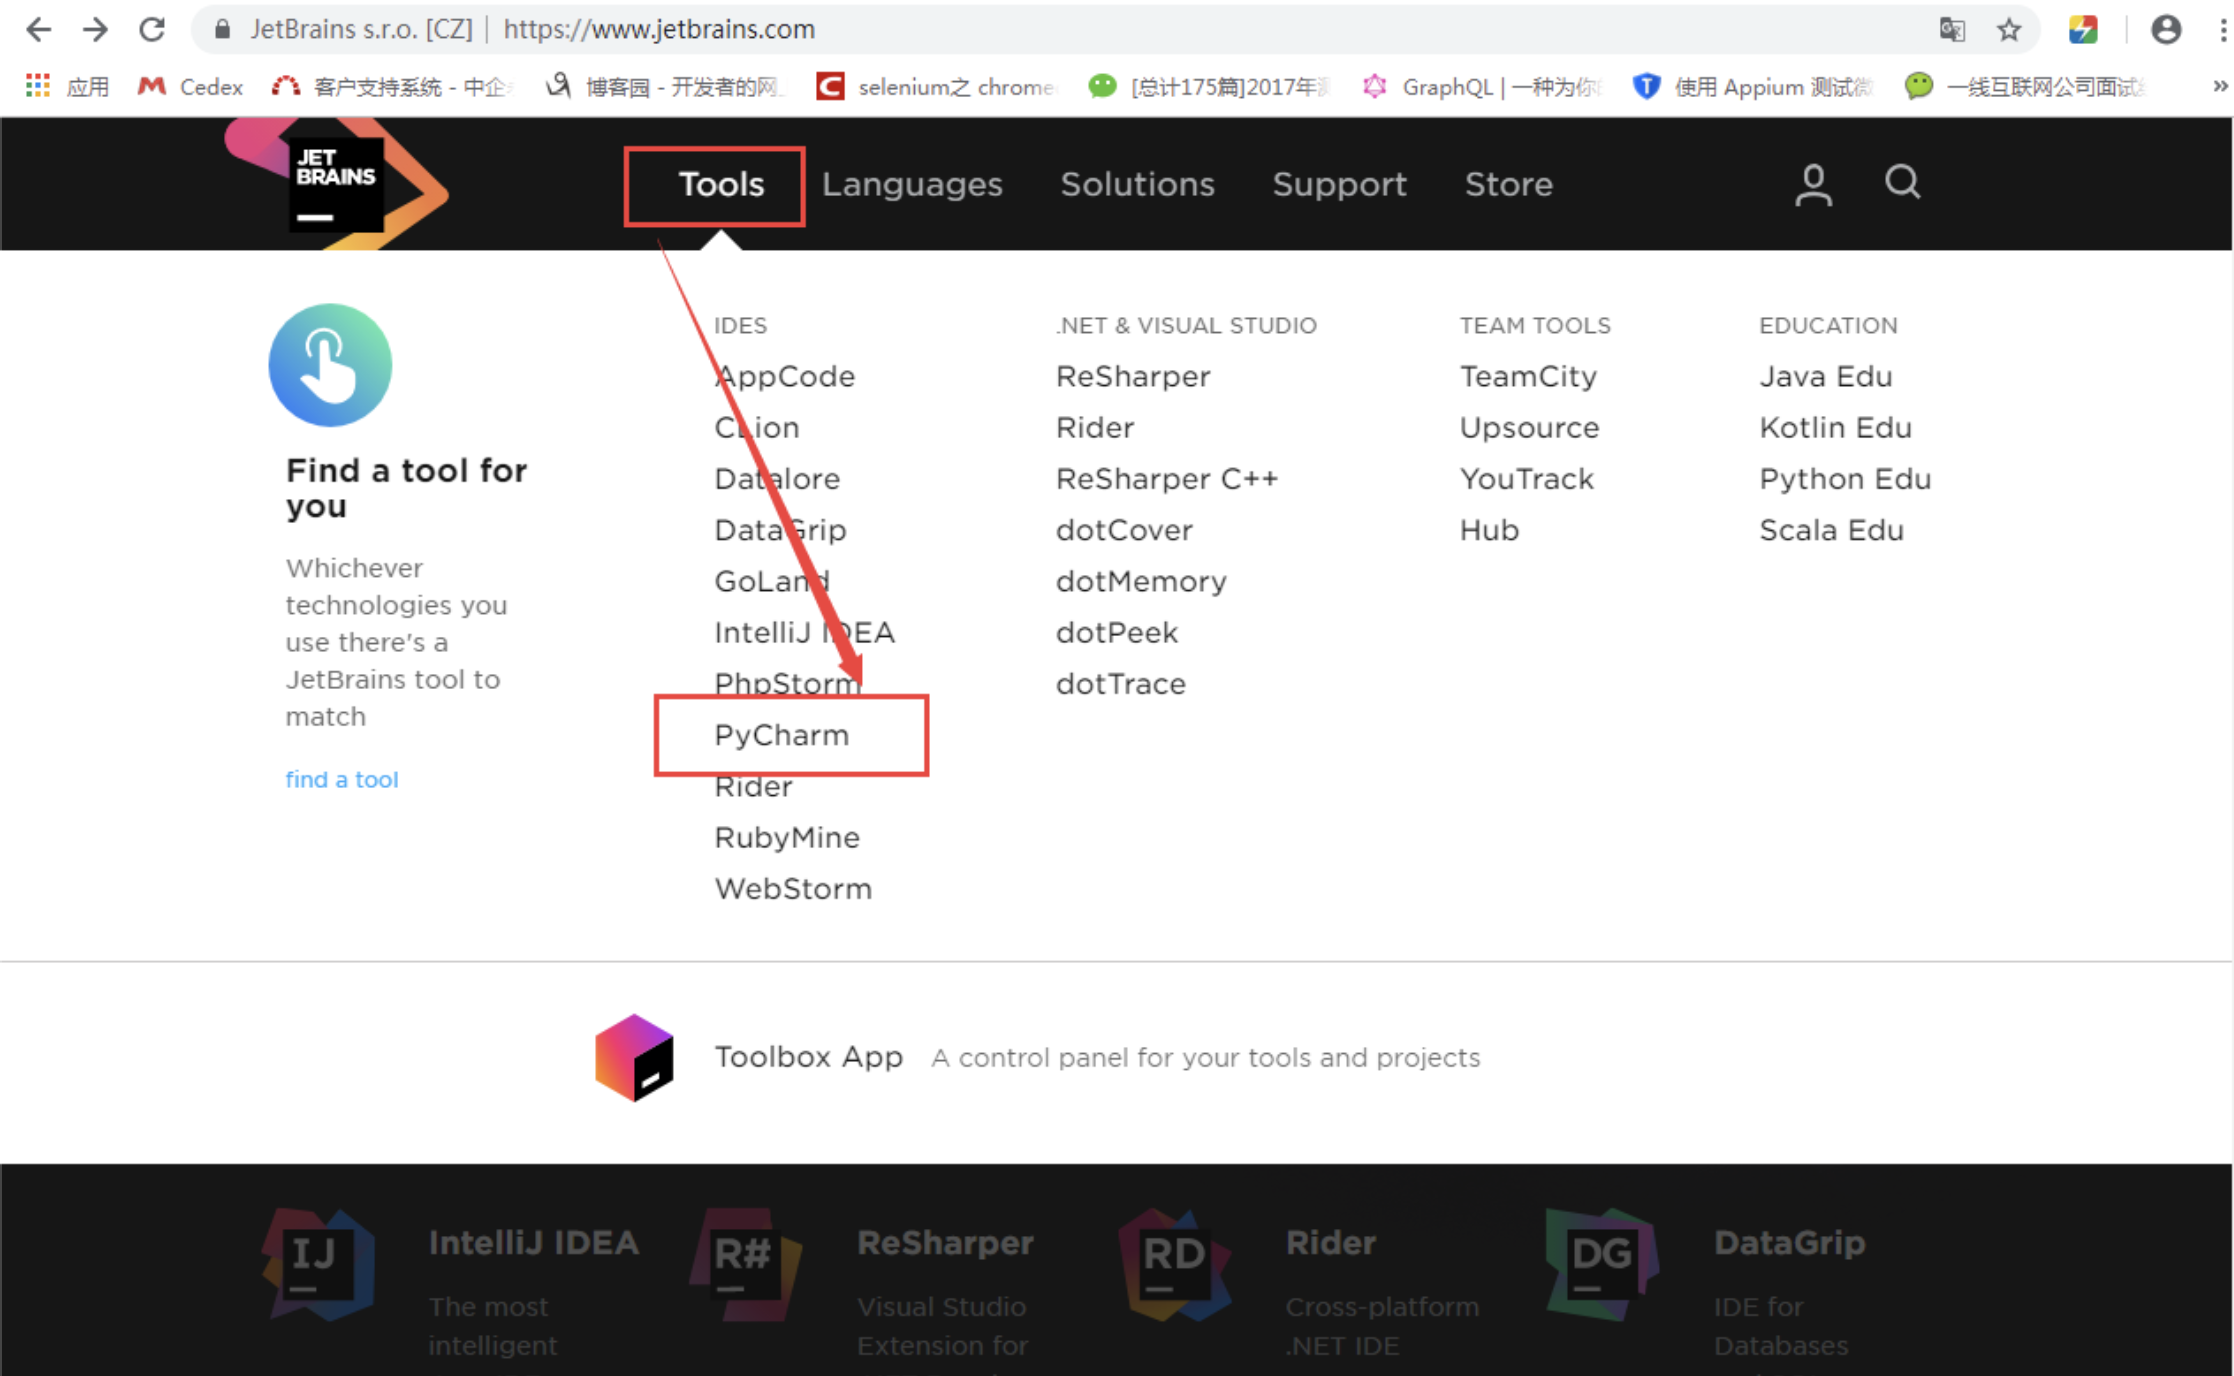
Task: Open YouTrack under Team Tools
Action: (x=1527, y=479)
